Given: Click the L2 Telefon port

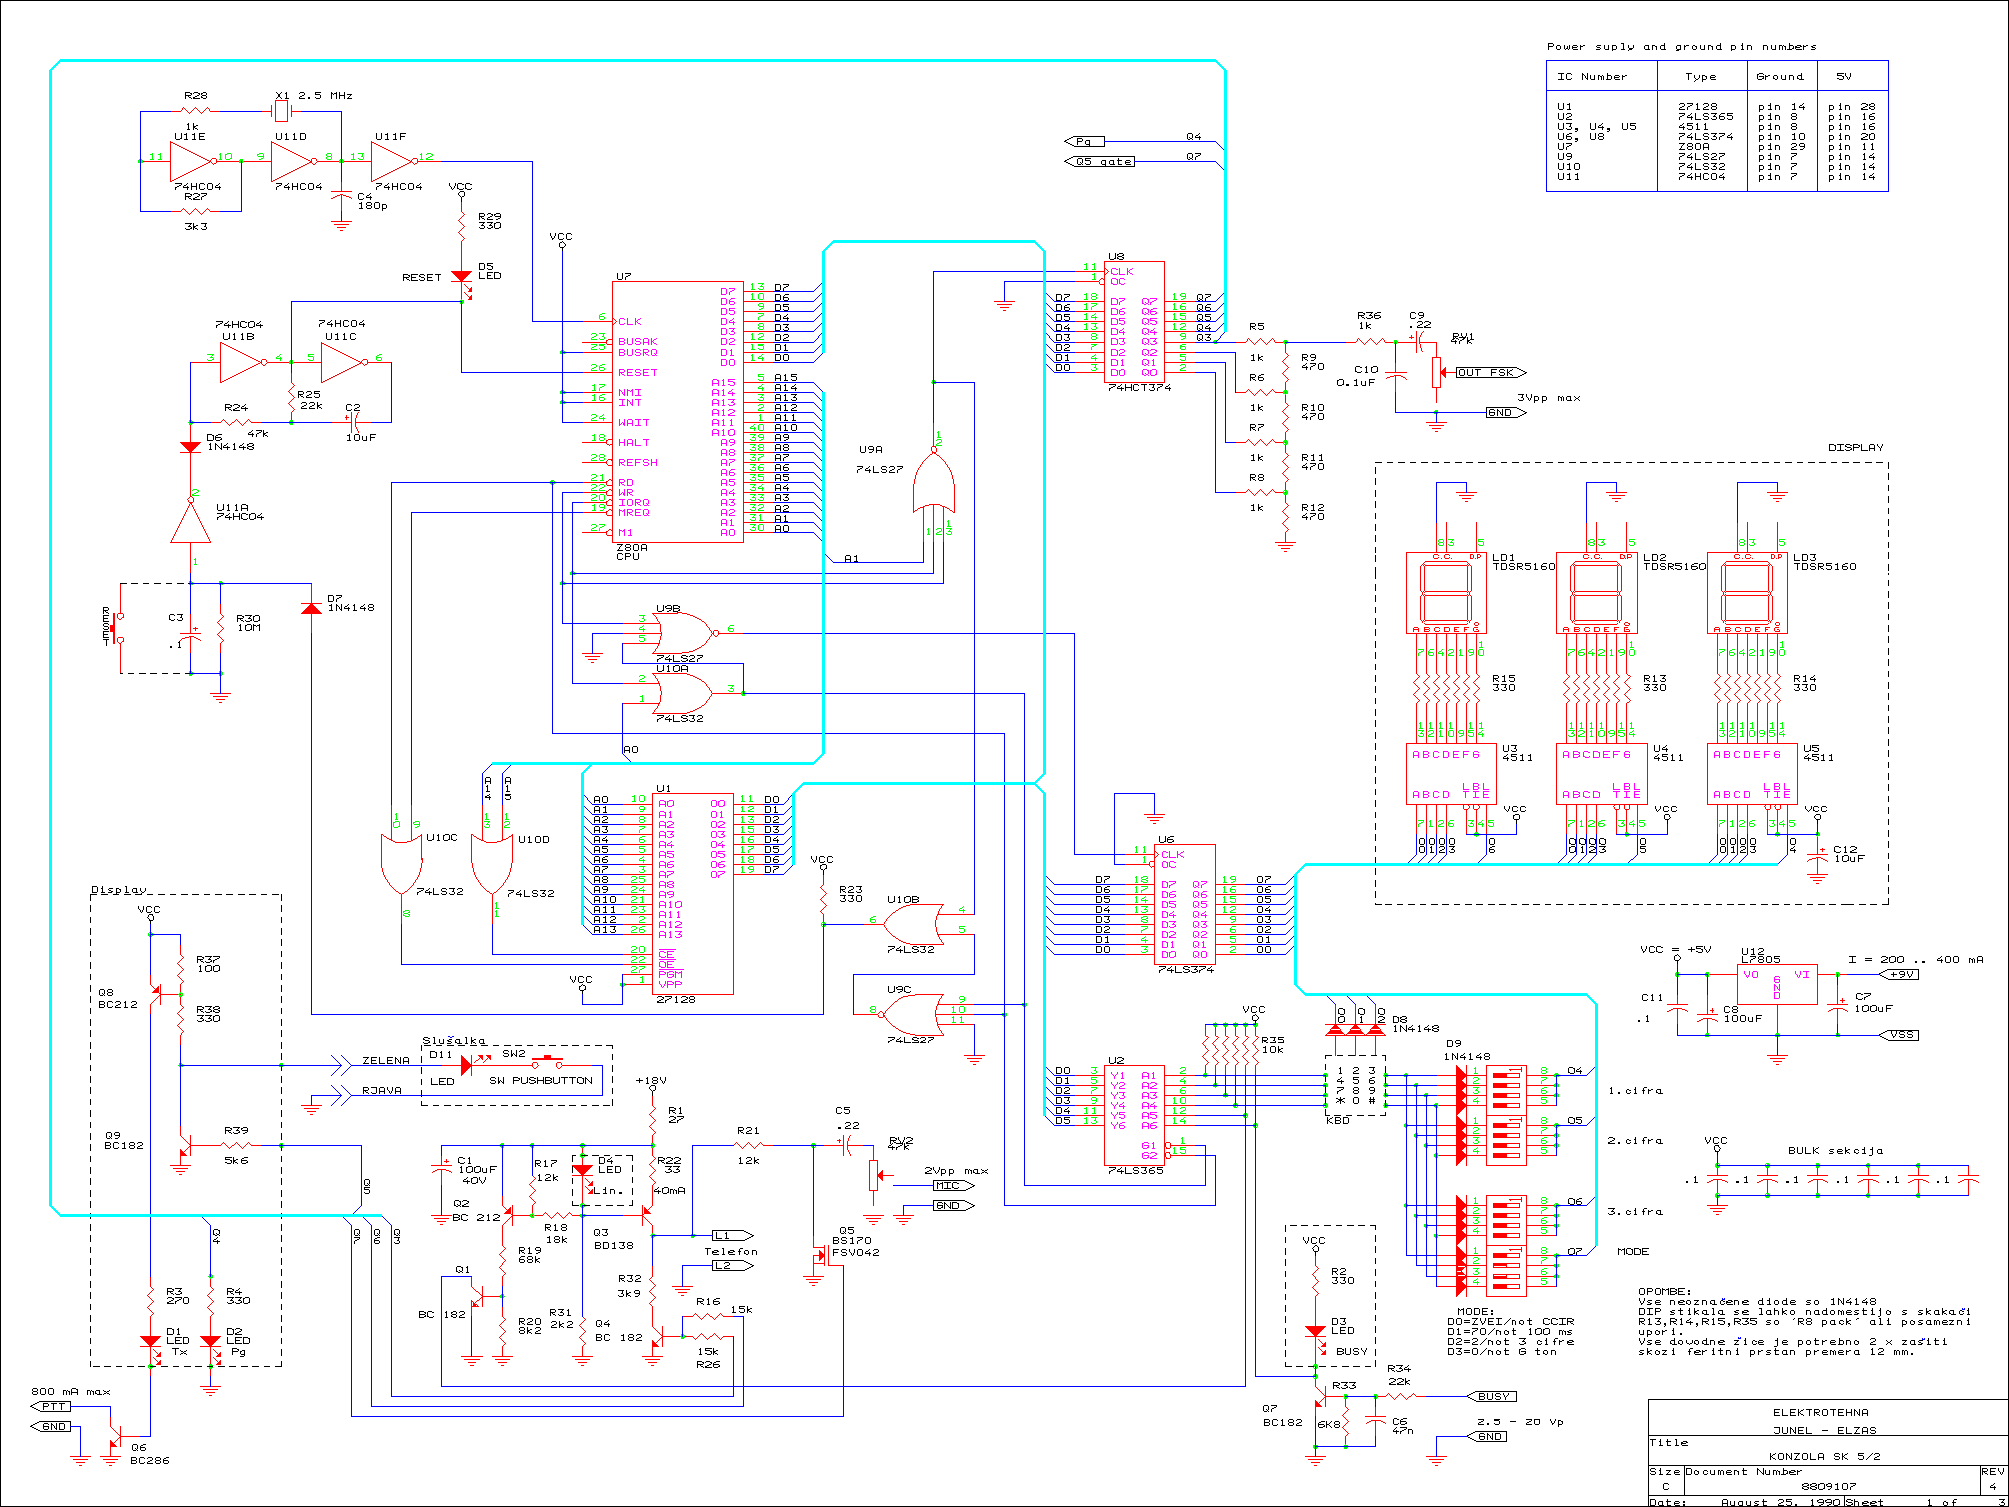Looking at the screenshot, I should pyautogui.click(x=732, y=1266).
